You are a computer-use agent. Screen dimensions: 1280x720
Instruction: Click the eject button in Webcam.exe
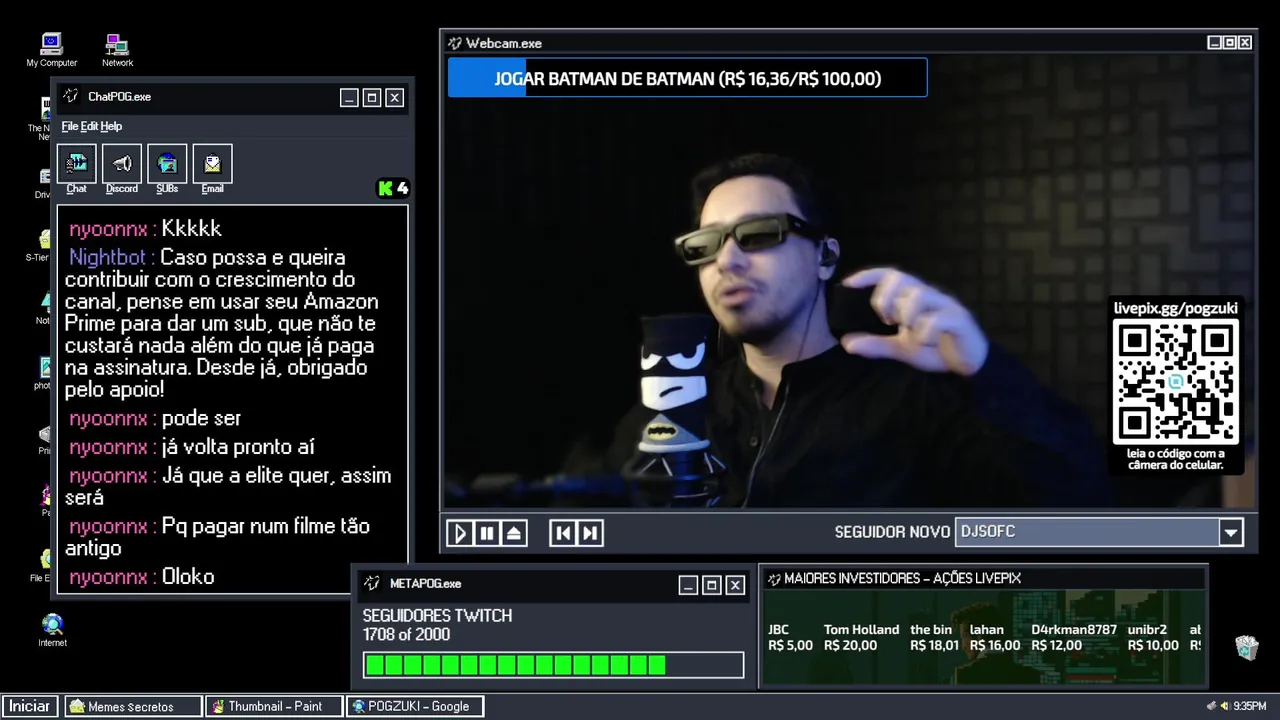(x=514, y=533)
